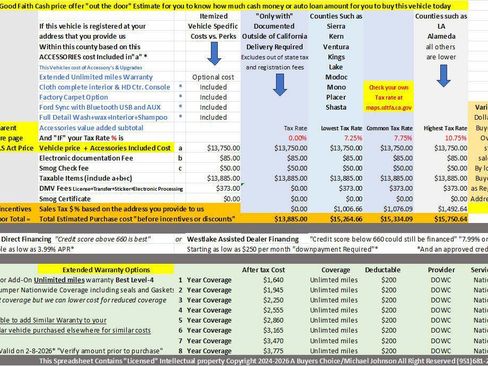Click the DOWC provider for 1 Year Coverage
Viewport: 488px width, 366px height.
pyautogui.click(x=441, y=280)
